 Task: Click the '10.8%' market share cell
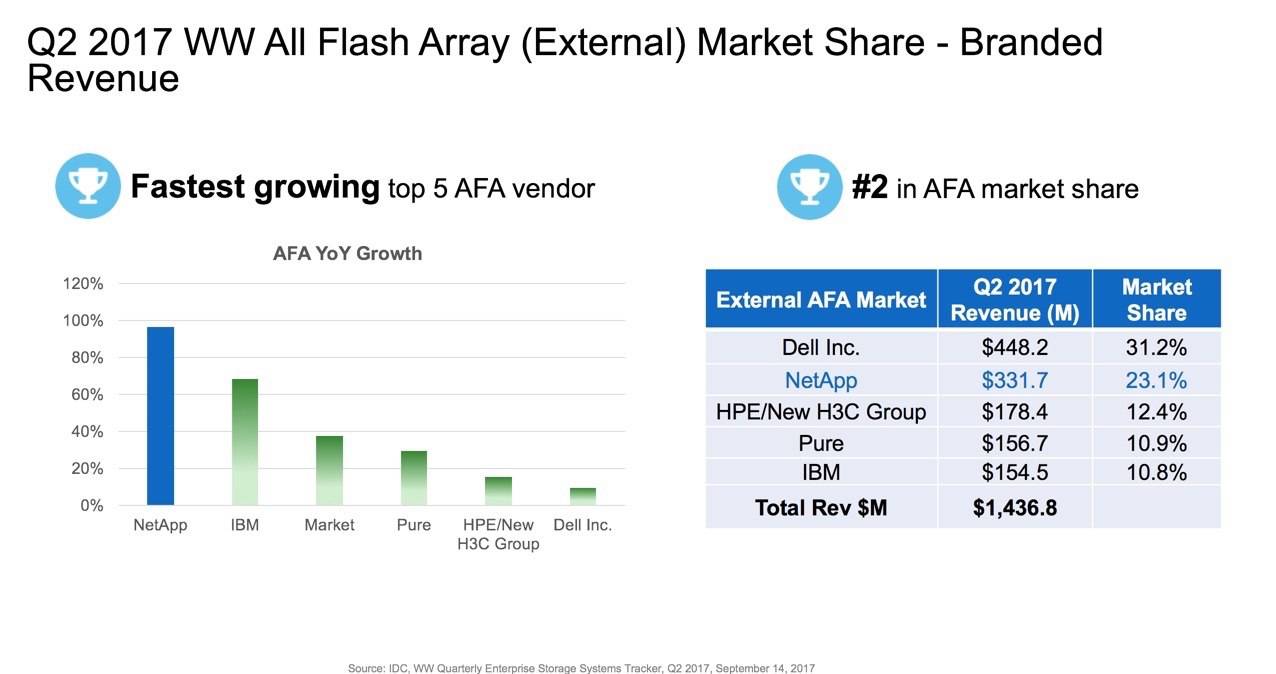(x=1157, y=472)
